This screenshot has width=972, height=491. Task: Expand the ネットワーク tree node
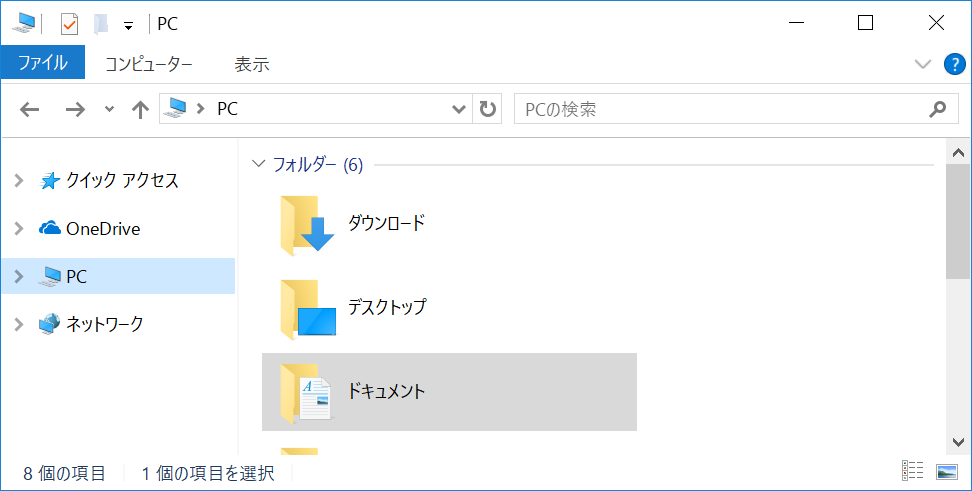(19, 324)
